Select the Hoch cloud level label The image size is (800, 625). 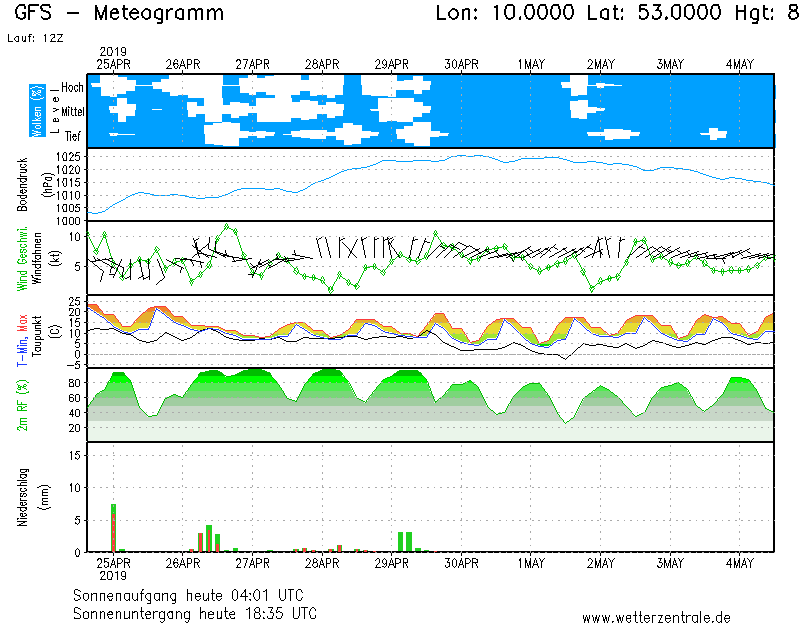point(72,88)
